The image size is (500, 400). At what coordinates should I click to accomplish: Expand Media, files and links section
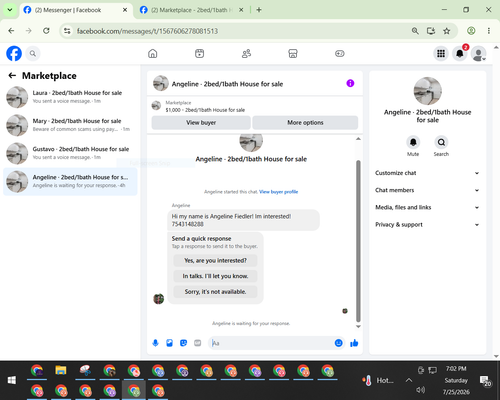(x=427, y=207)
